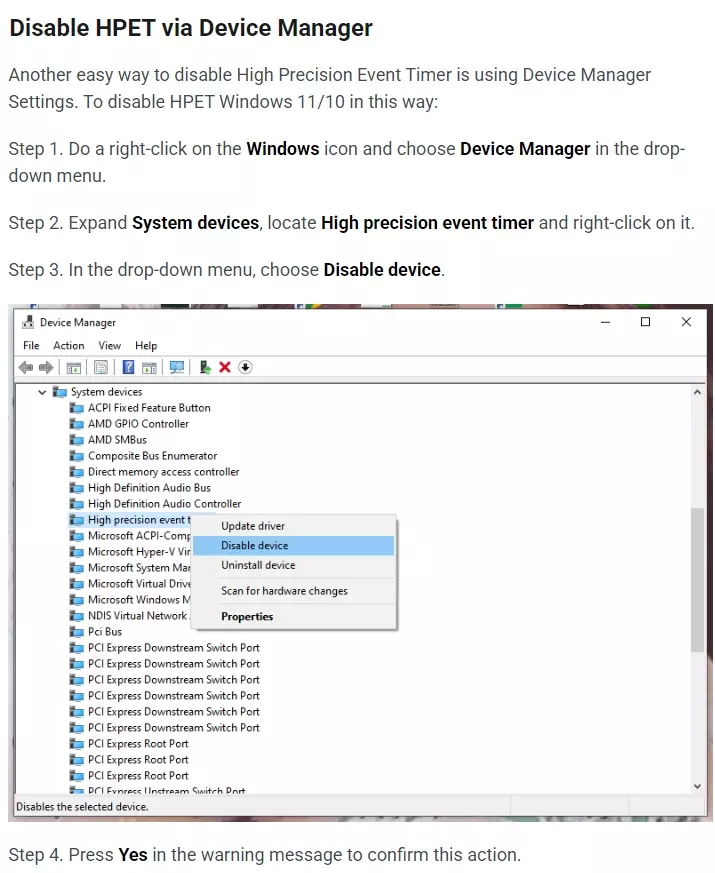Select the System devices category label
Viewport: 715px width, 873px height.
click(x=106, y=392)
